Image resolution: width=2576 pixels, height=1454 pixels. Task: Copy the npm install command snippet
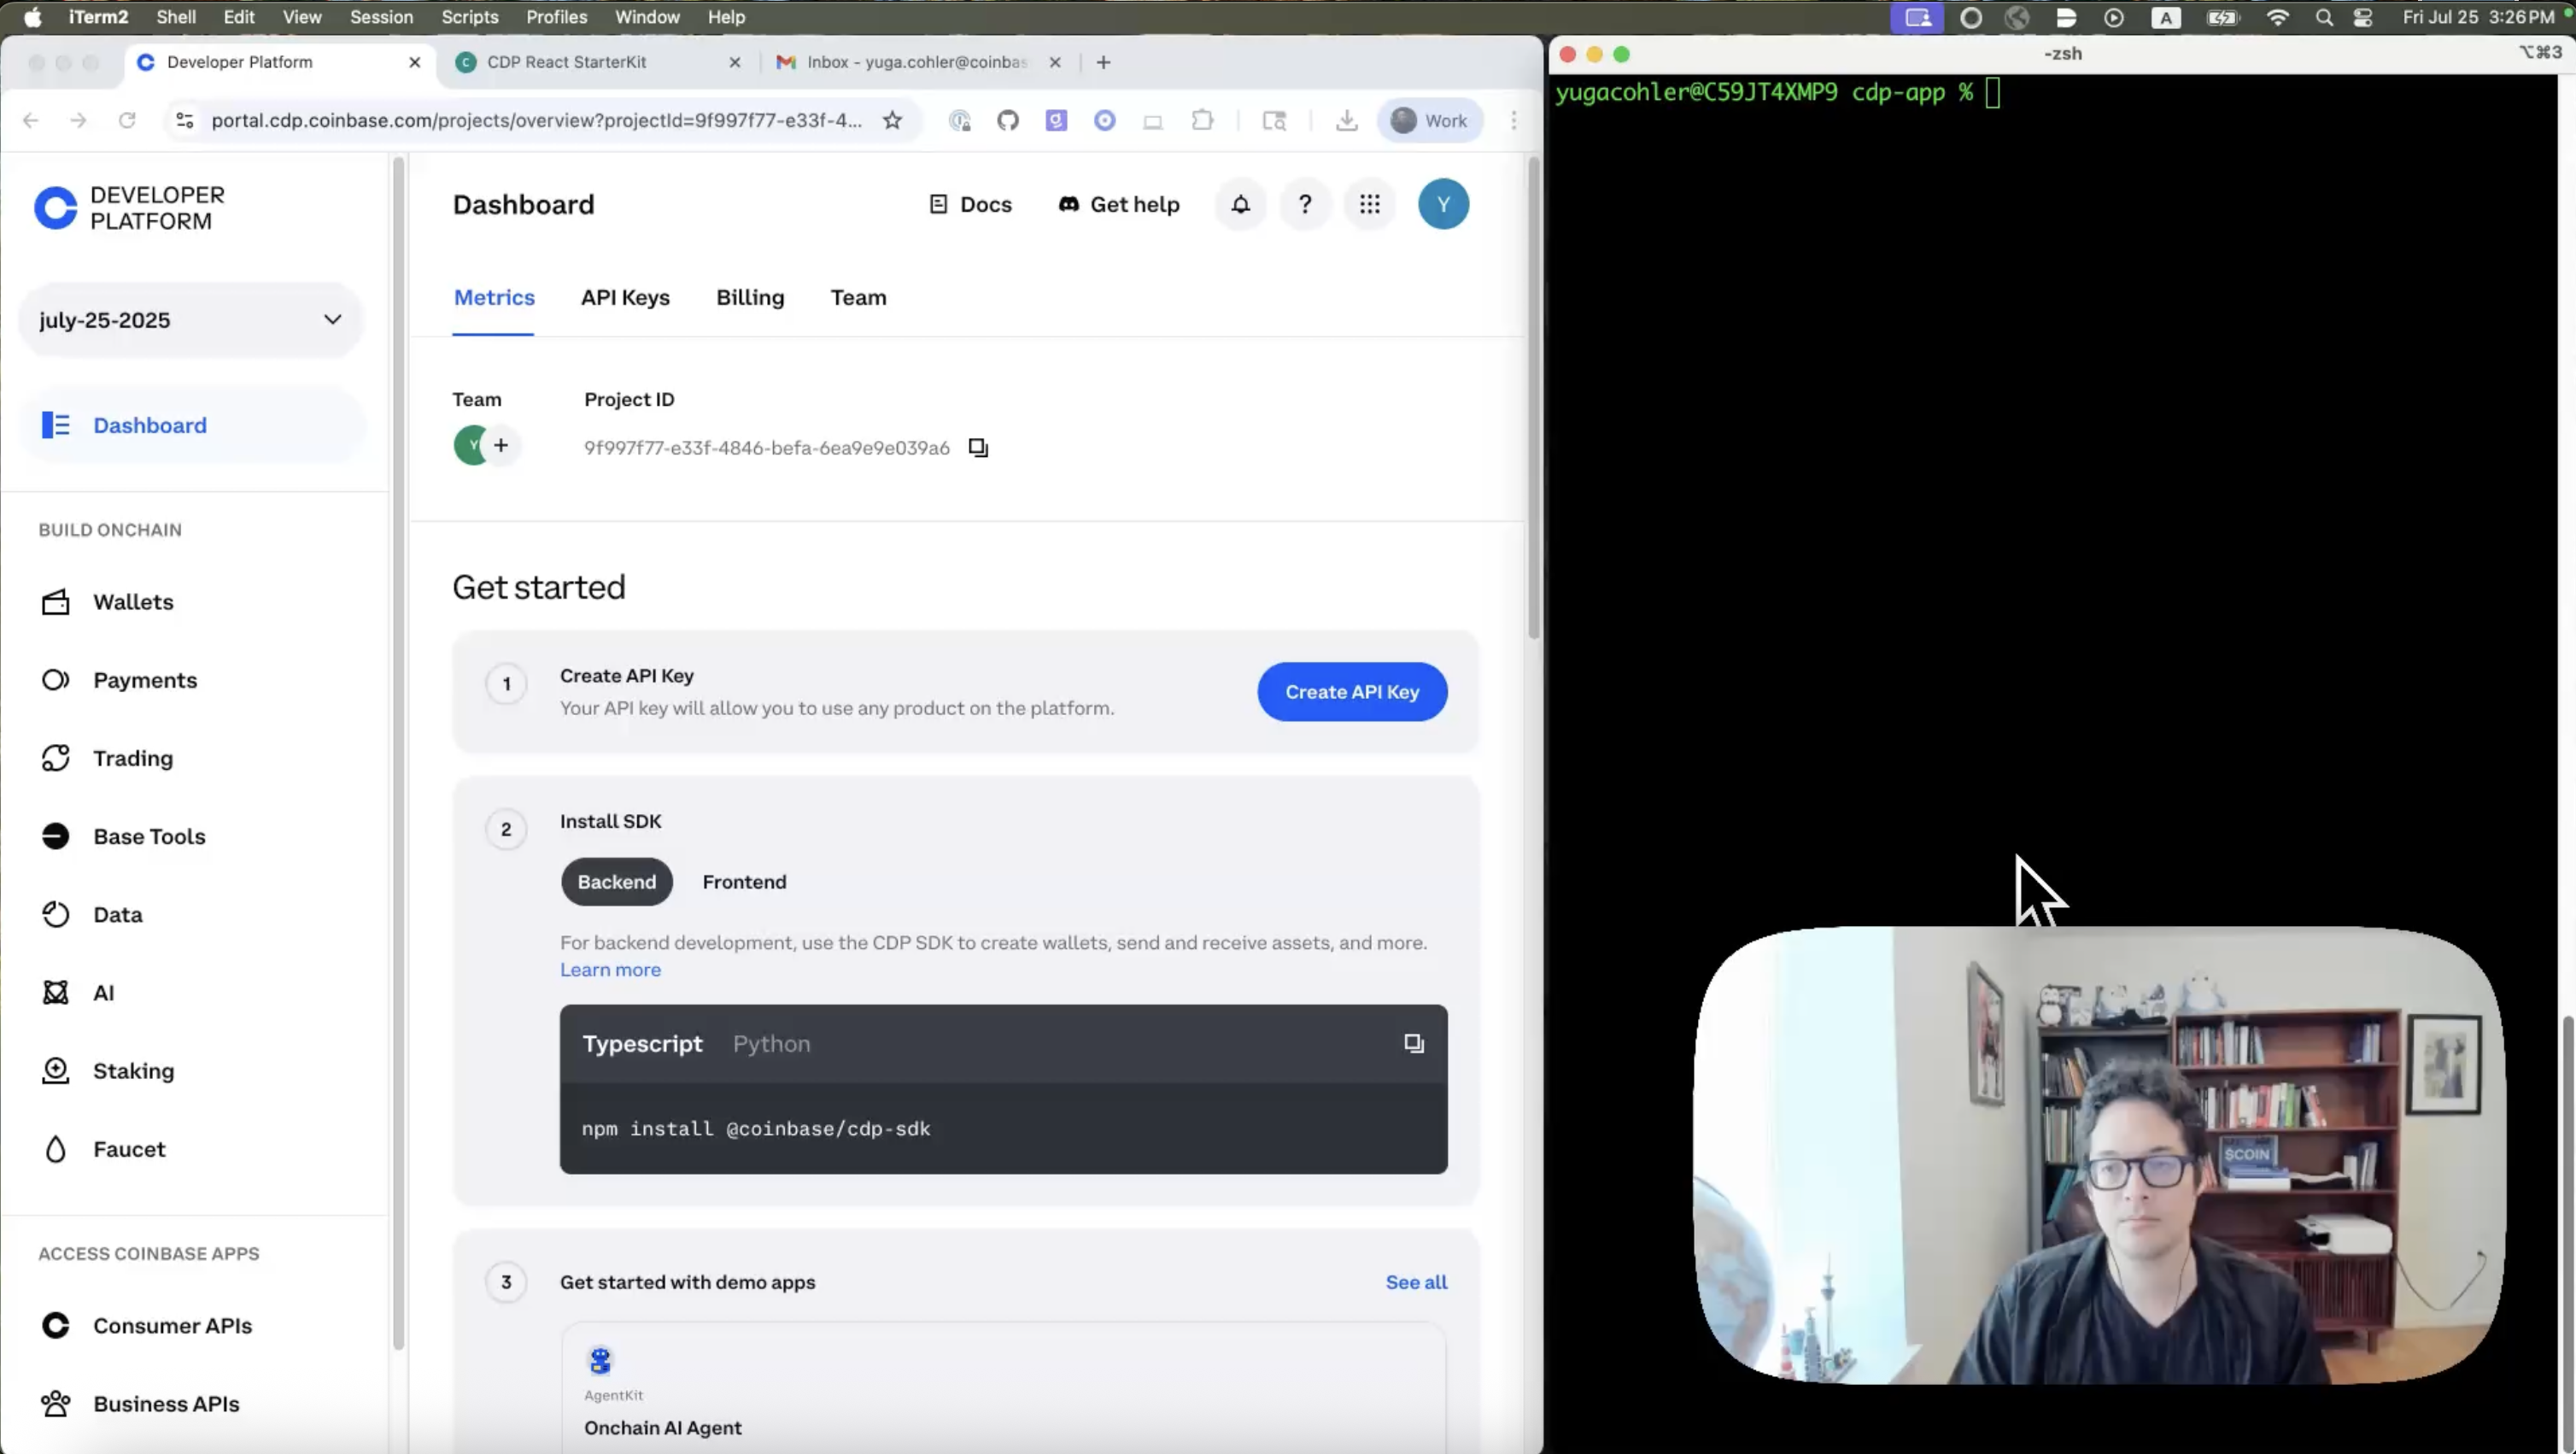click(x=1413, y=1043)
